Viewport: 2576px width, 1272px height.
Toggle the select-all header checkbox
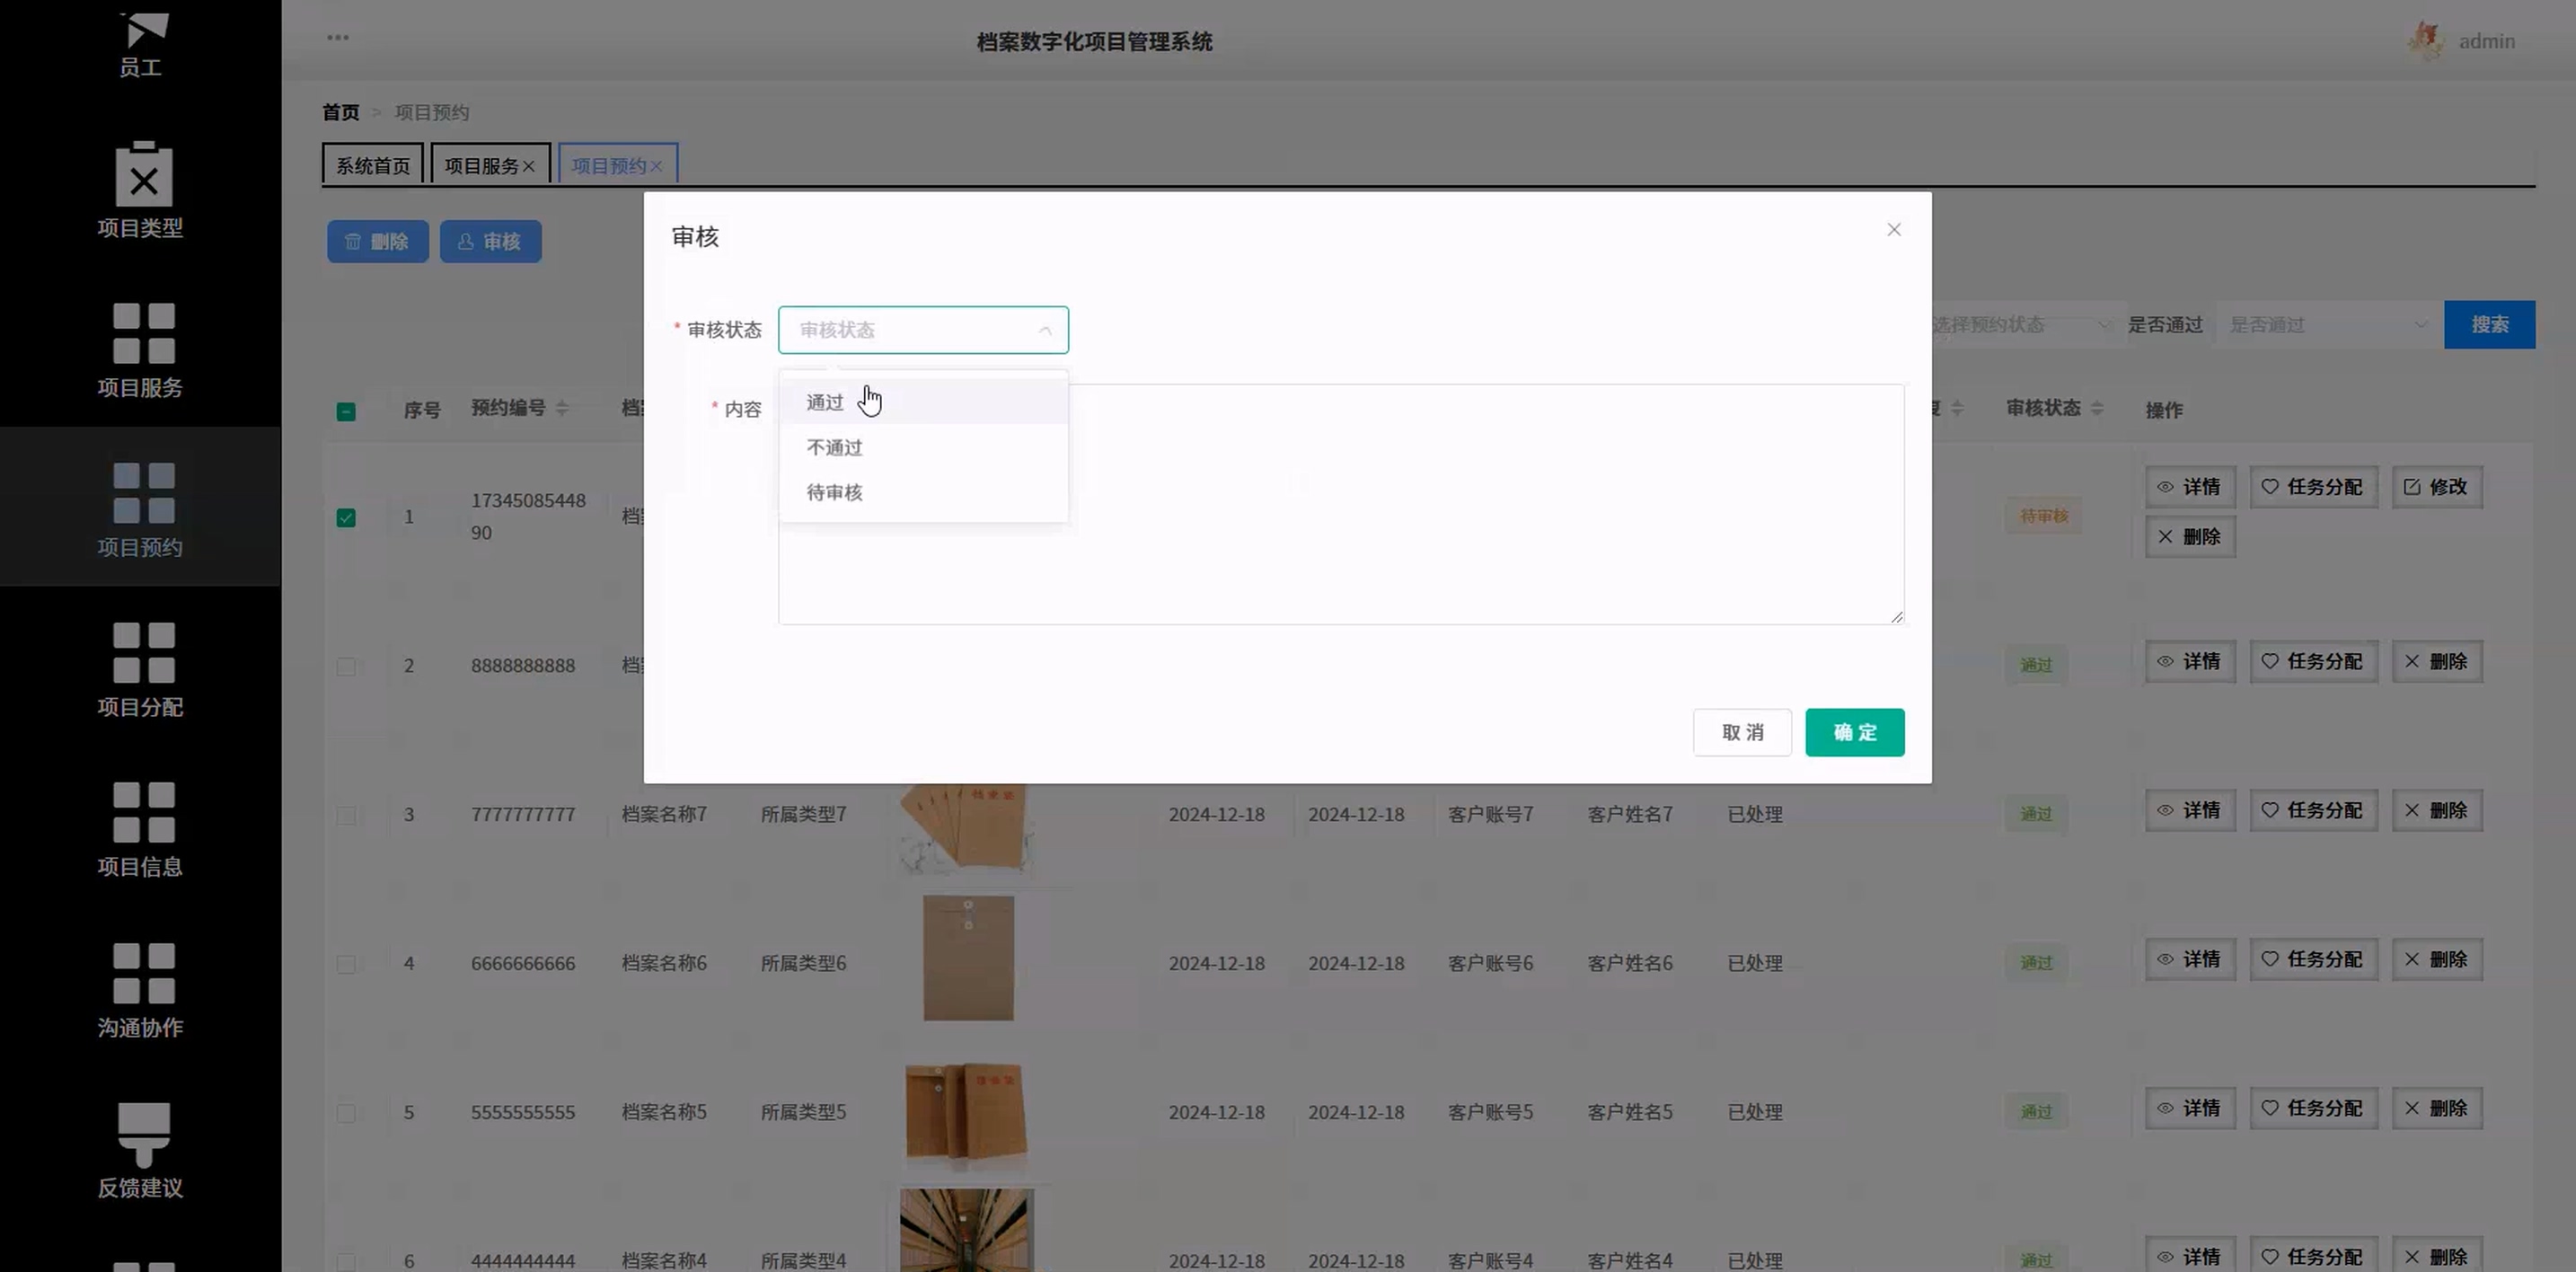point(346,412)
